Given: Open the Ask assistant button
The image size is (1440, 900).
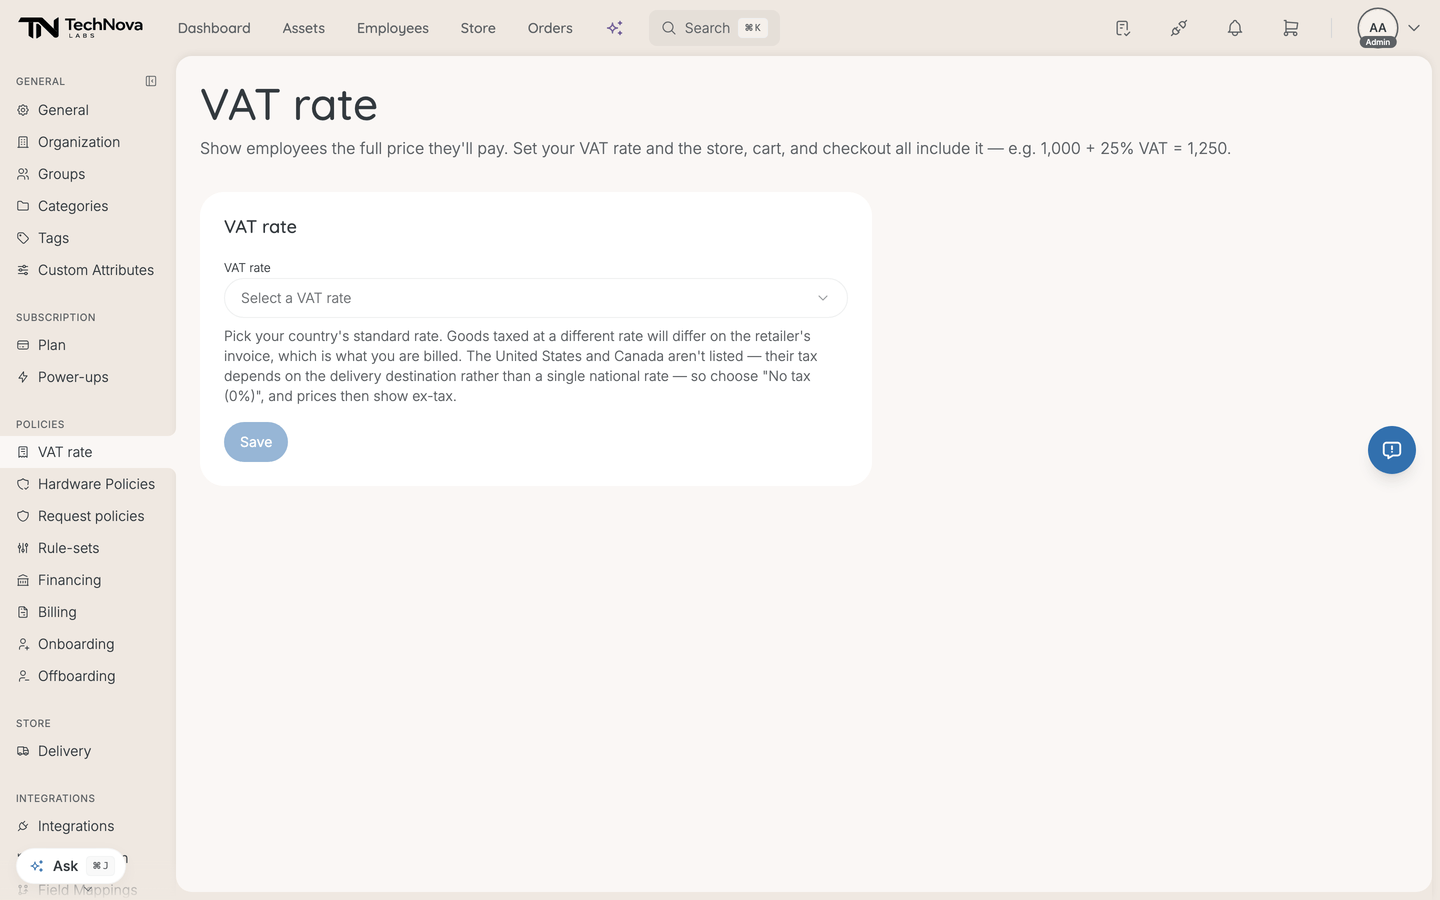Looking at the screenshot, I should (71, 866).
